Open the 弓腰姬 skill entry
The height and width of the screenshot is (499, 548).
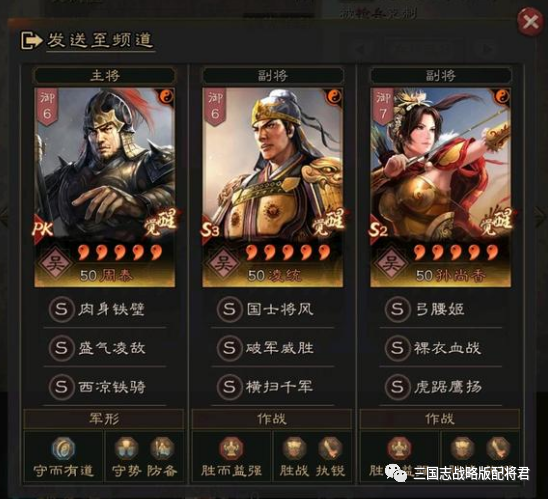click(x=440, y=309)
